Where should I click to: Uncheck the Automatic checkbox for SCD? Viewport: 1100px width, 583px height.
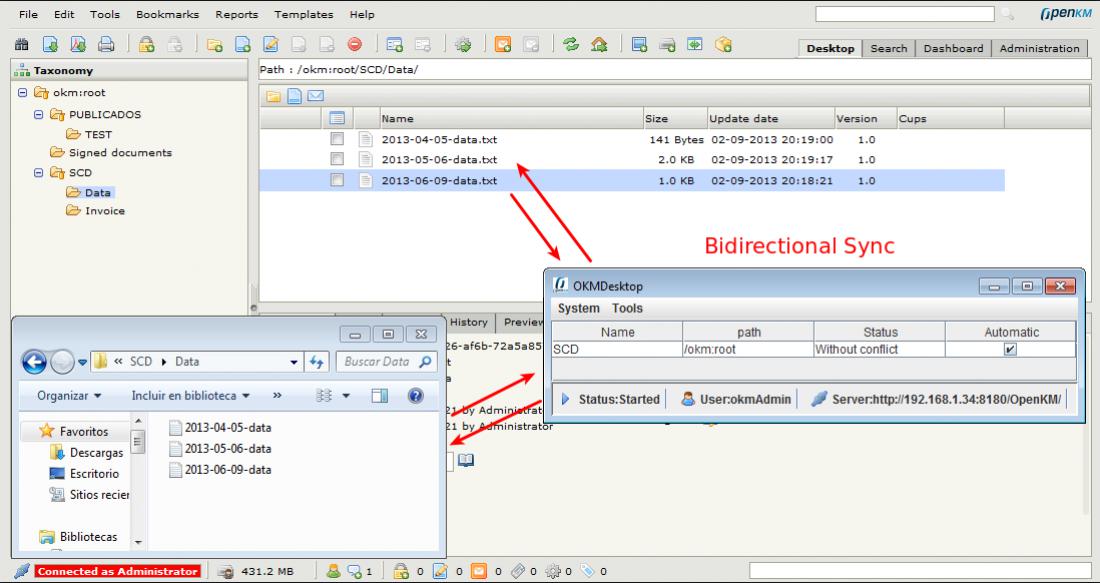(1010, 350)
